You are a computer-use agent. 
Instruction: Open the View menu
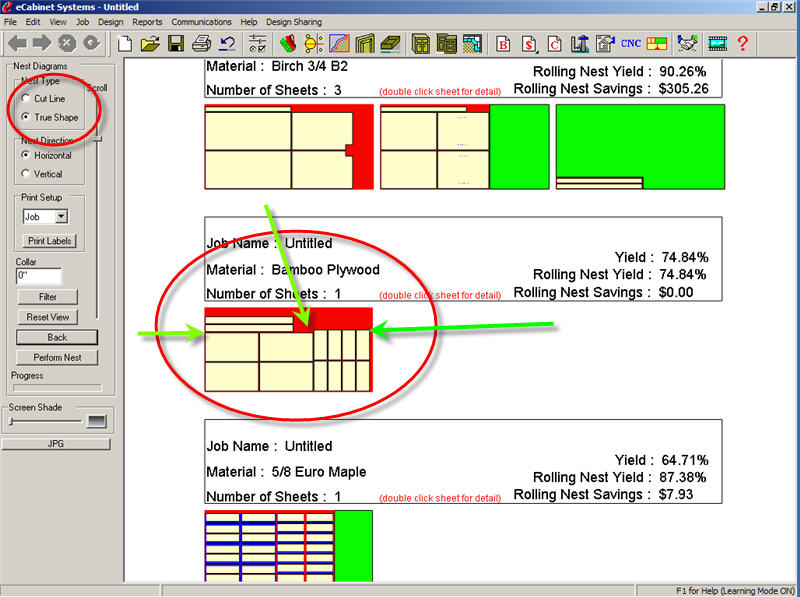[58, 22]
